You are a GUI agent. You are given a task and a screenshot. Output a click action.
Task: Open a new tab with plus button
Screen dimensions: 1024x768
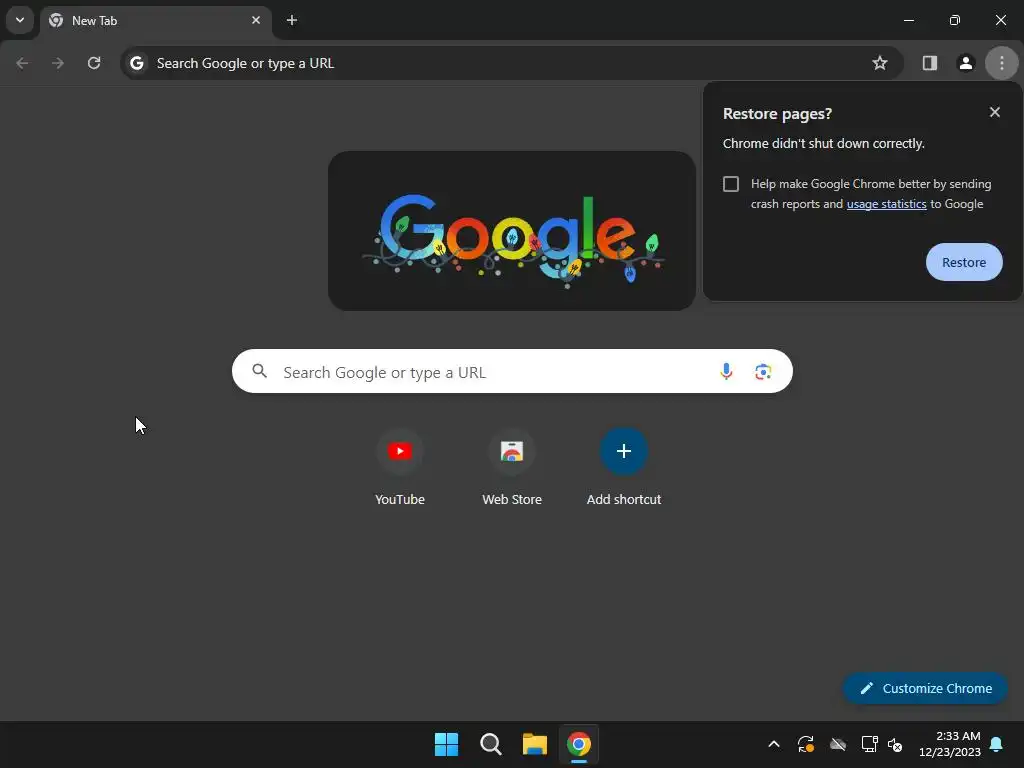tap(292, 20)
